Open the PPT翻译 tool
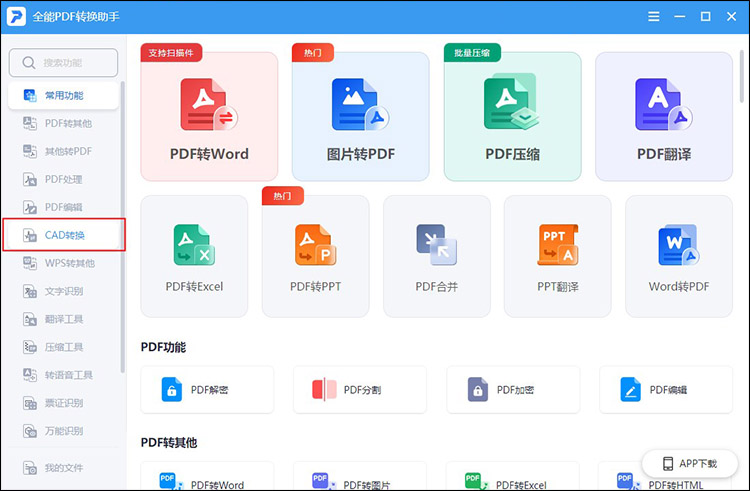Screen dimensions: 750x491 click(558, 256)
